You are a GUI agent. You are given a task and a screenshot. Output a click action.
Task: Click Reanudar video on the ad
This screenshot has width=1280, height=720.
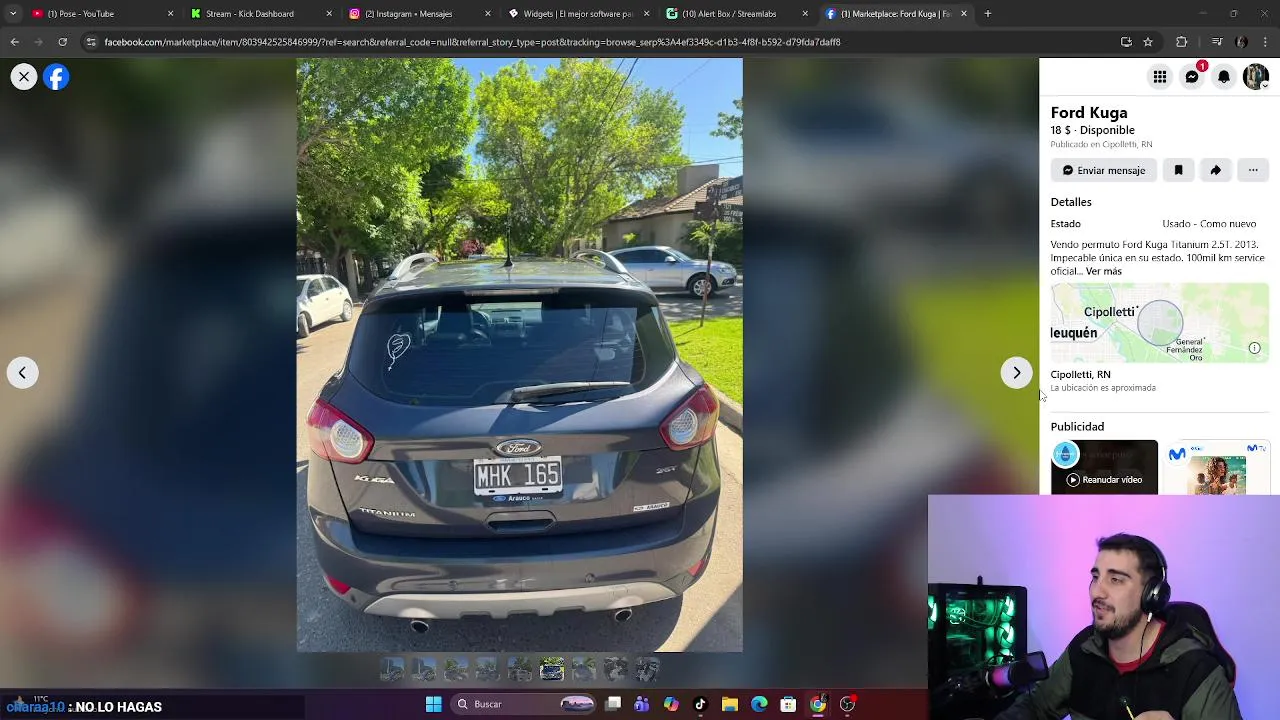(1104, 480)
